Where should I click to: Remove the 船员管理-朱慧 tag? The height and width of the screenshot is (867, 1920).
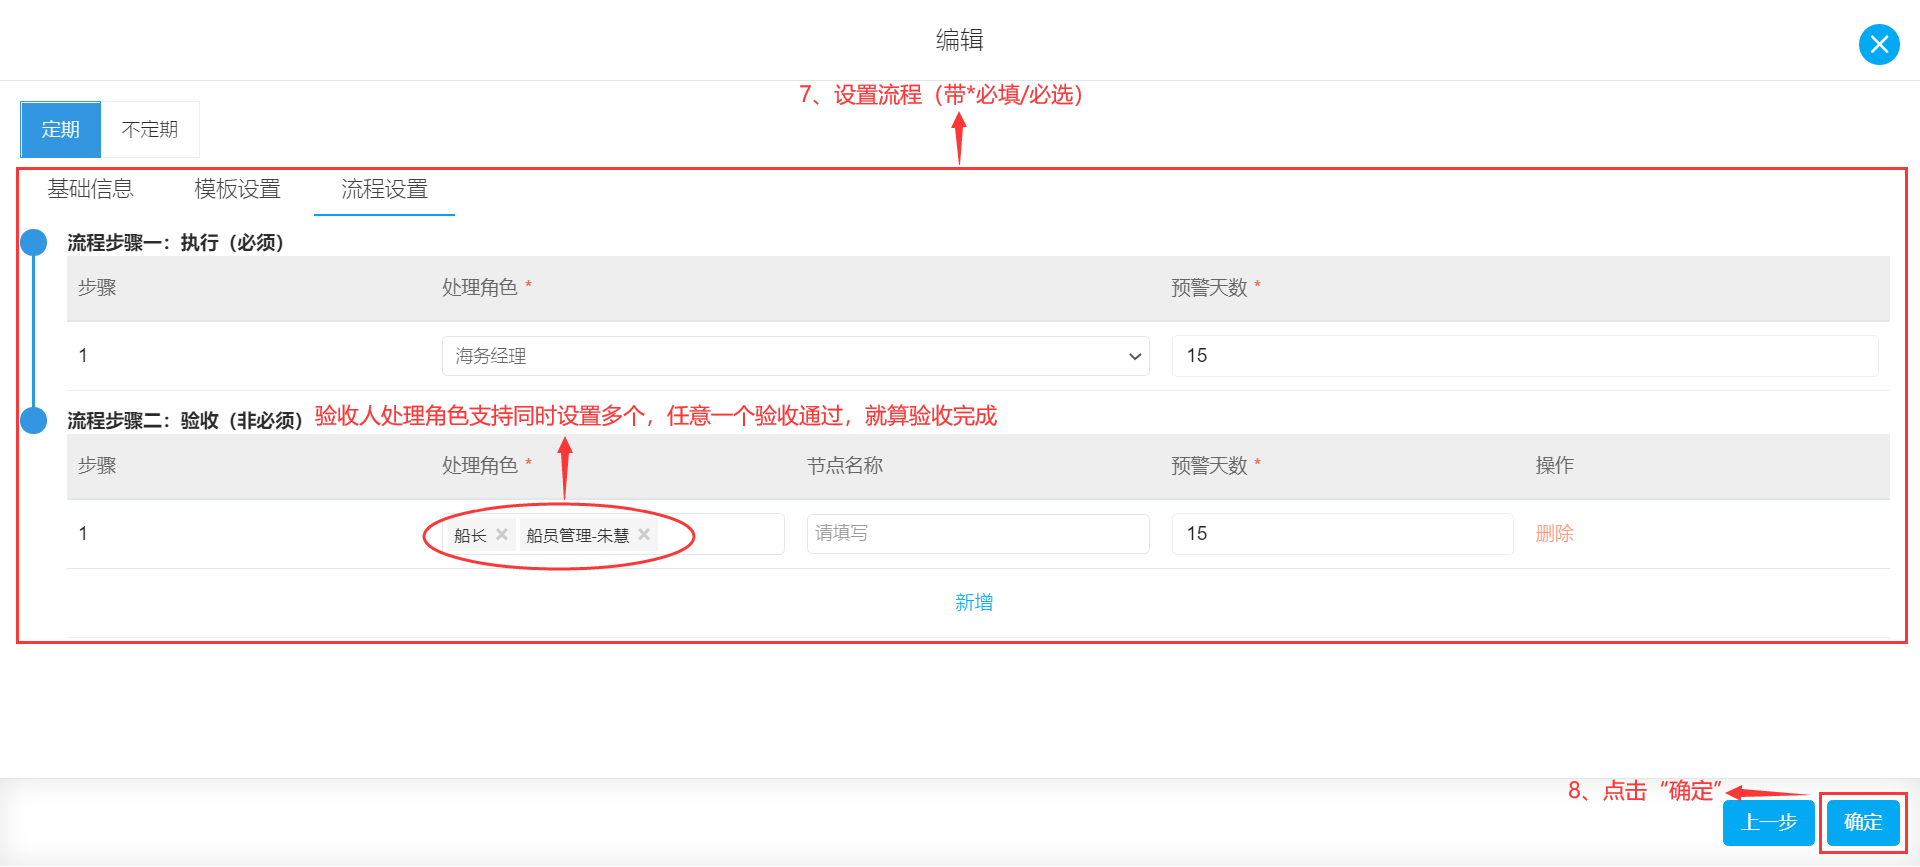pos(644,534)
